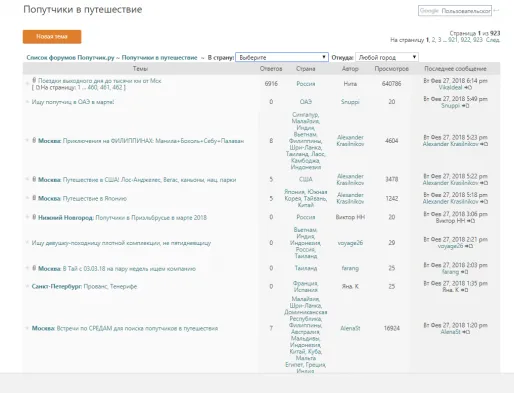
Task: Click the Санкт-Петербург city link
Action: pyautogui.click(x=56, y=287)
